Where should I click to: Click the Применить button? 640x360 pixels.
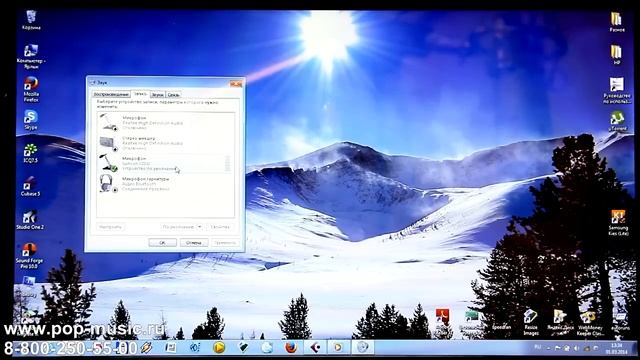point(225,242)
